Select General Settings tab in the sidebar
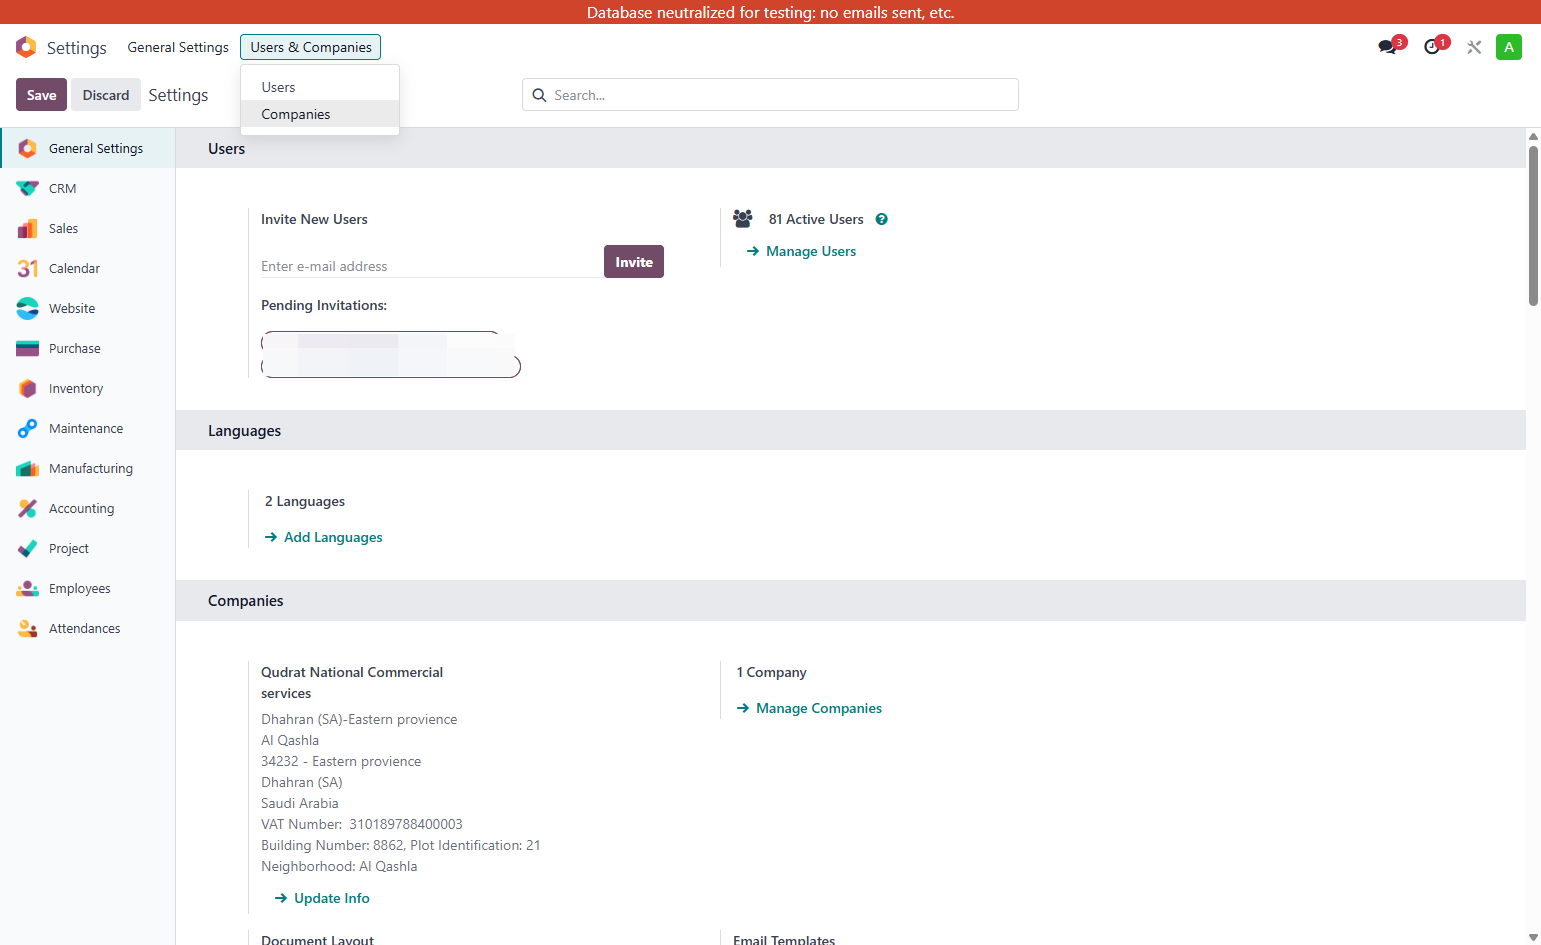1541x945 pixels. coord(88,148)
